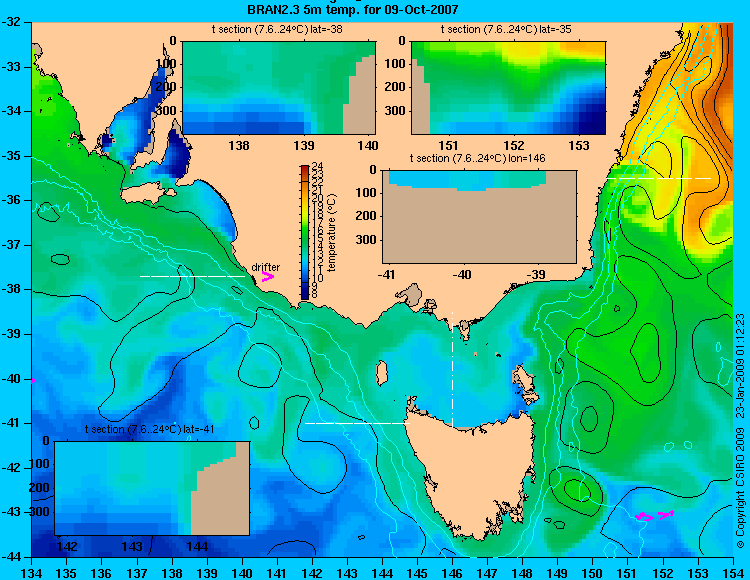Click the white dashed transect line at latitude -35
750x580 pixels.
[659, 178]
